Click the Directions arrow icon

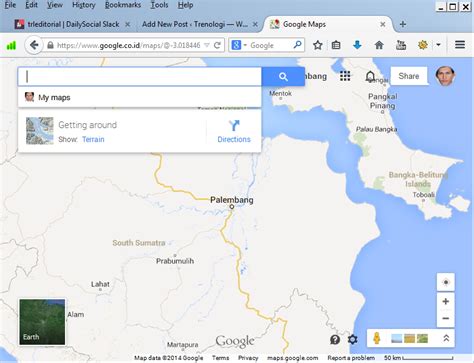[x=234, y=126]
